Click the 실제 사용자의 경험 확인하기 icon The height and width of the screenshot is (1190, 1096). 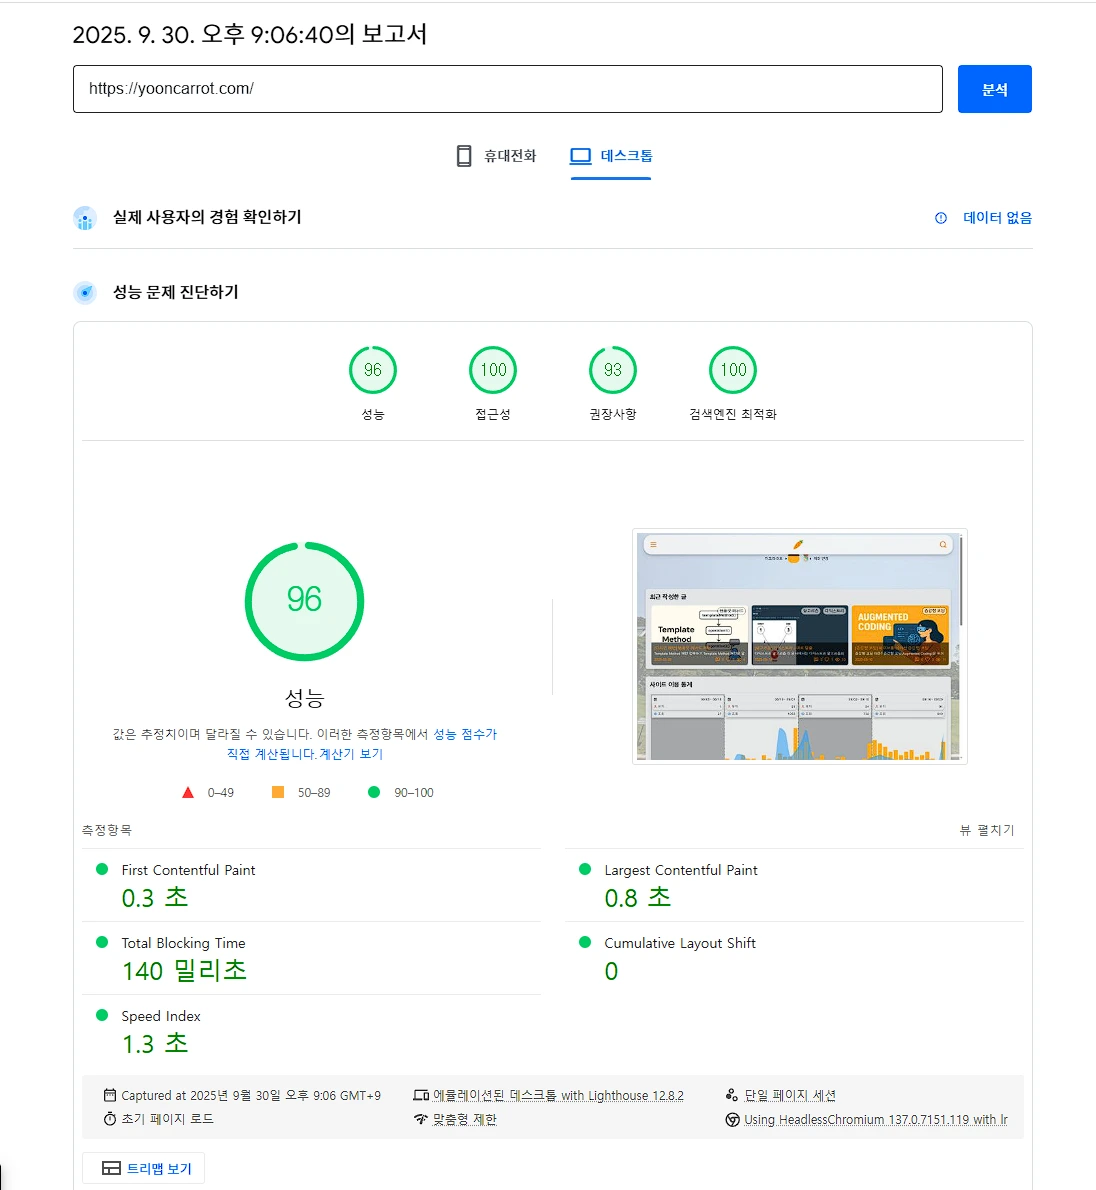[85, 218]
